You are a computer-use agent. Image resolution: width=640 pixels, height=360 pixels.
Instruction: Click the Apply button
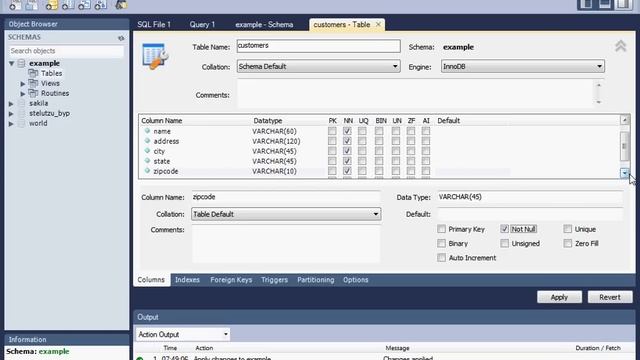(x=559, y=297)
